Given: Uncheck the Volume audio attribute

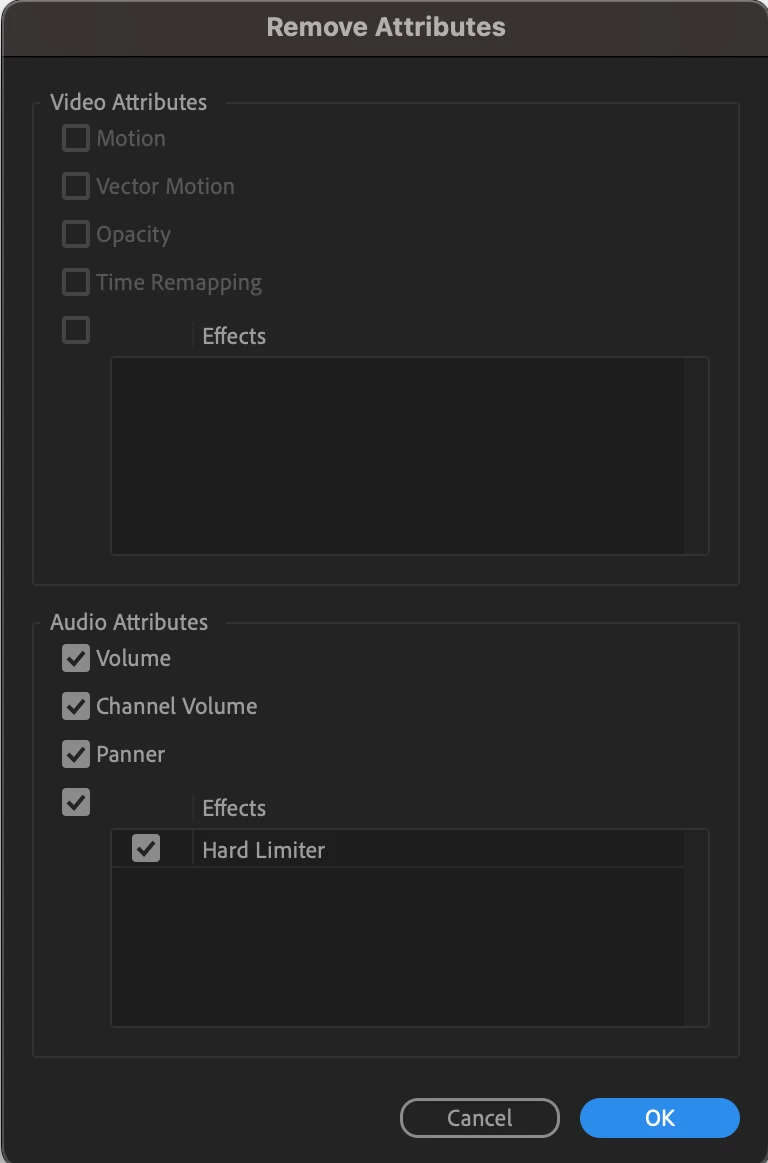Looking at the screenshot, I should (76, 658).
